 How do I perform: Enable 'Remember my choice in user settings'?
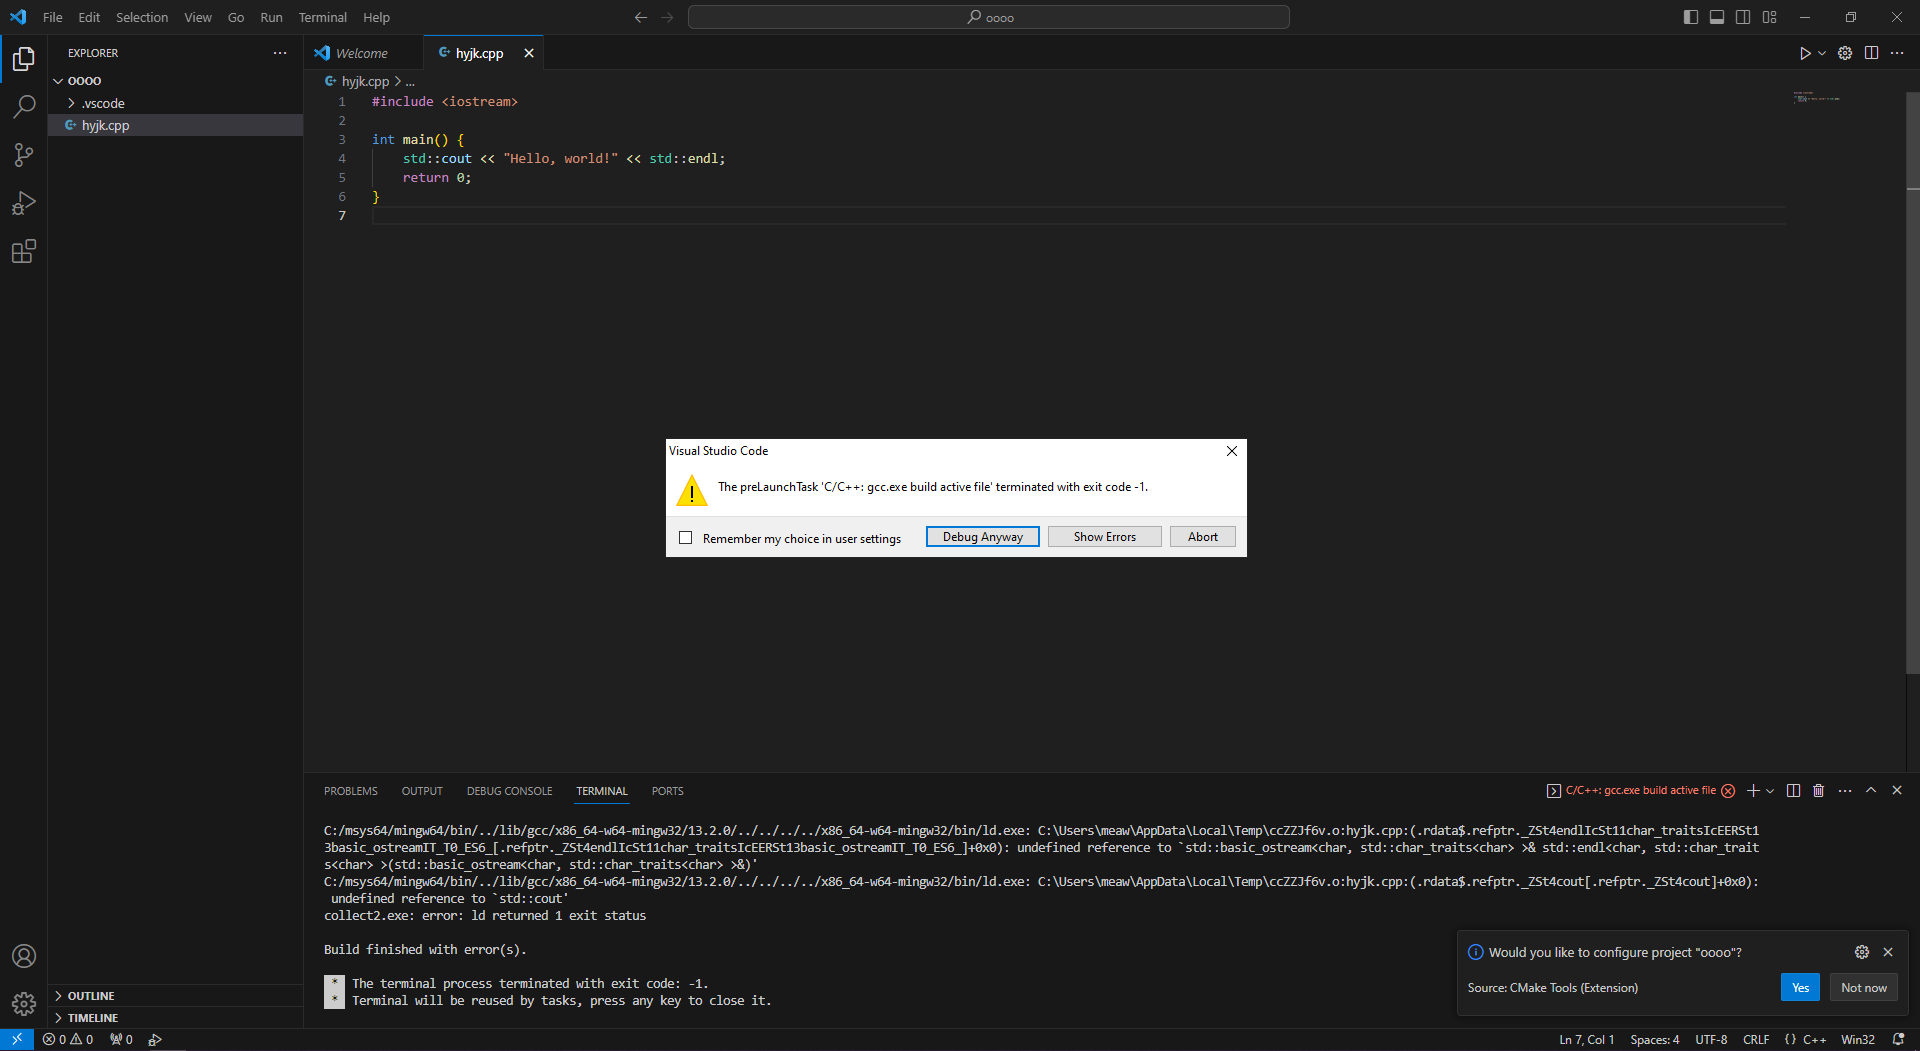[x=686, y=538]
